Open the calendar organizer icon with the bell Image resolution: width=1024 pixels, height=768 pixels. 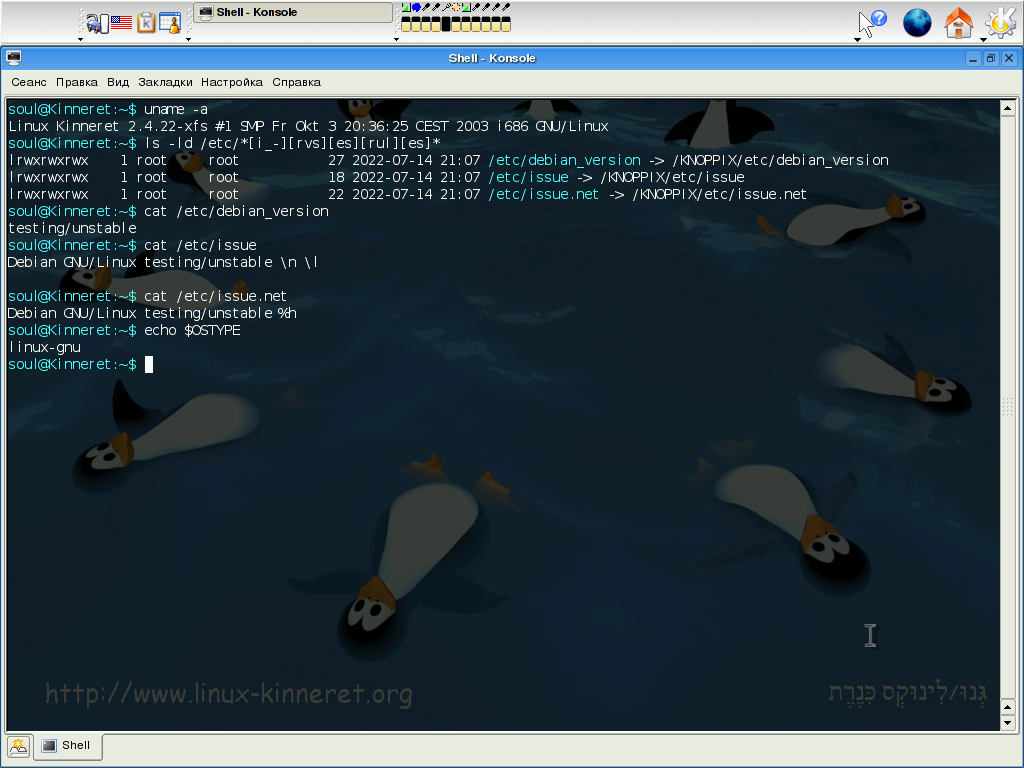point(170,23)
